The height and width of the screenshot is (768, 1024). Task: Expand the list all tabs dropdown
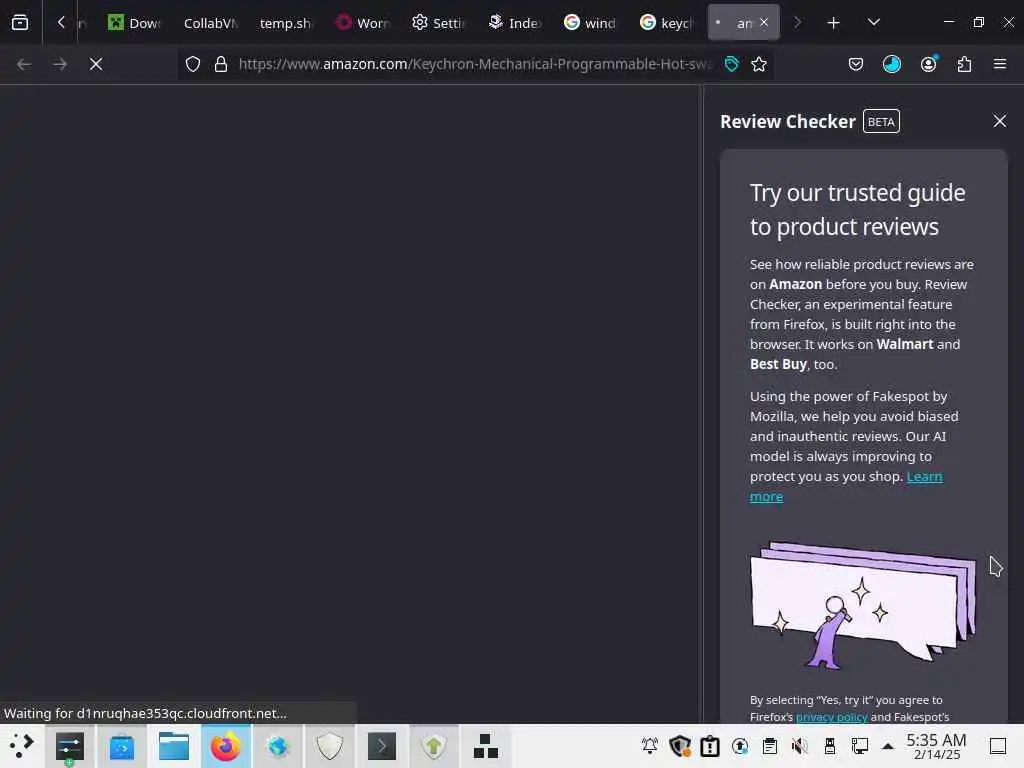point(873,23)
